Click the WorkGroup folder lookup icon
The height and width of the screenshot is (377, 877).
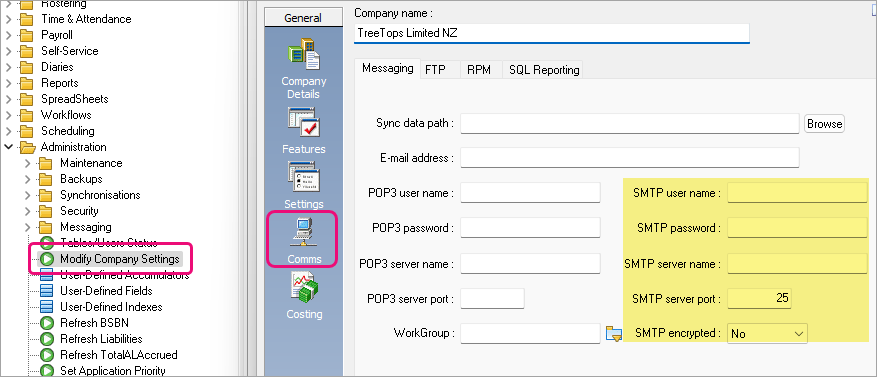point(614,334)
